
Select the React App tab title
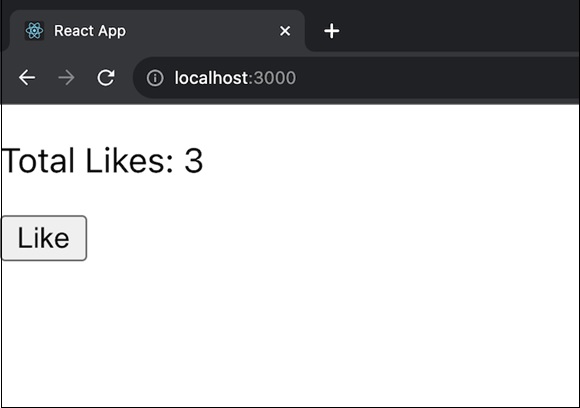tap(90, 31)
